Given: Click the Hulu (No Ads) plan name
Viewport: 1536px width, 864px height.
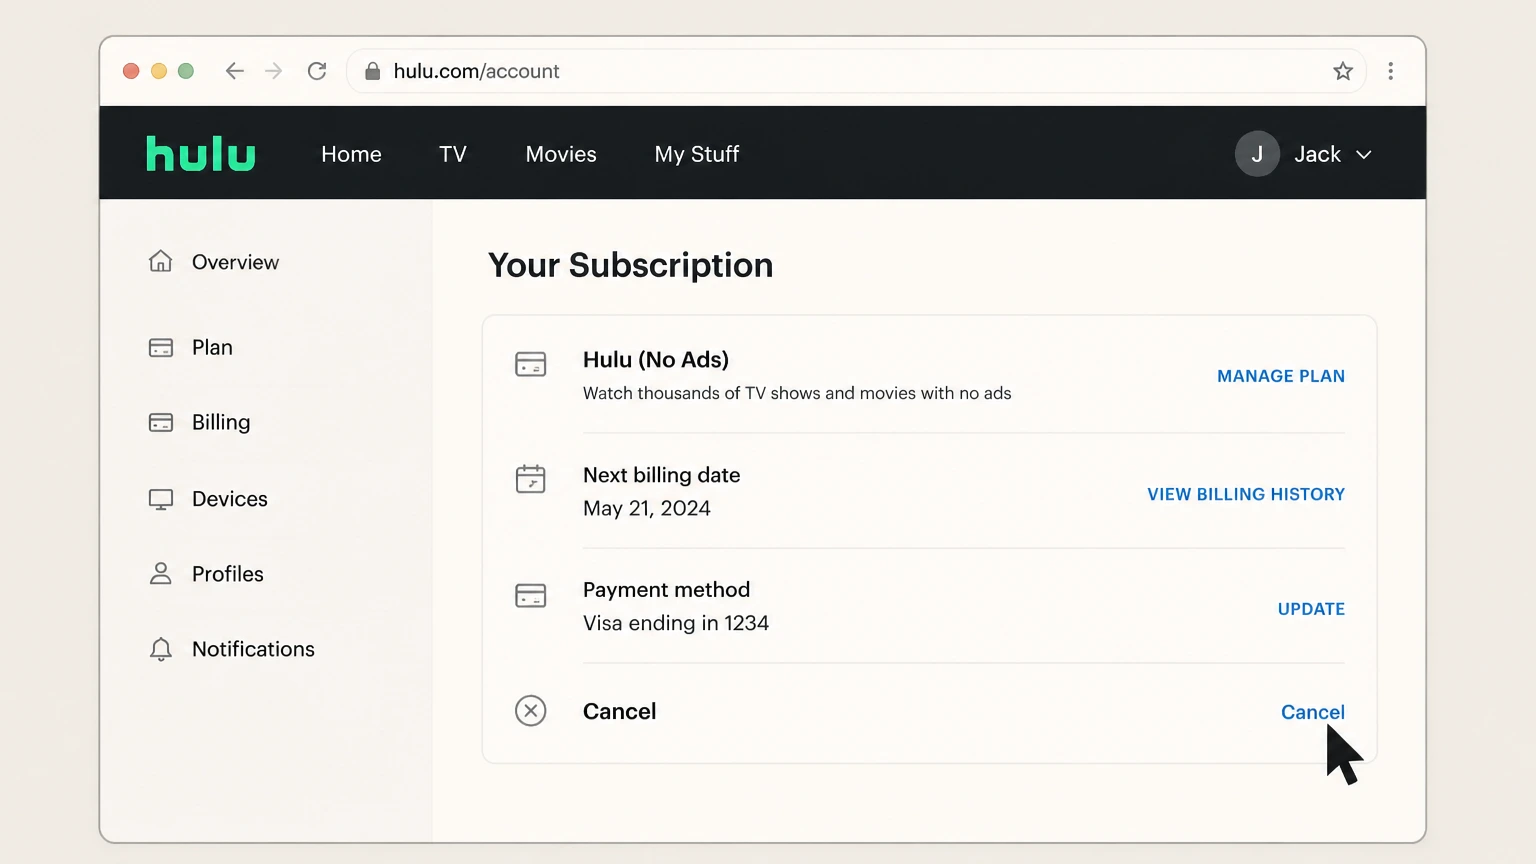Looking at the screenshot, I should click(656, 360).
